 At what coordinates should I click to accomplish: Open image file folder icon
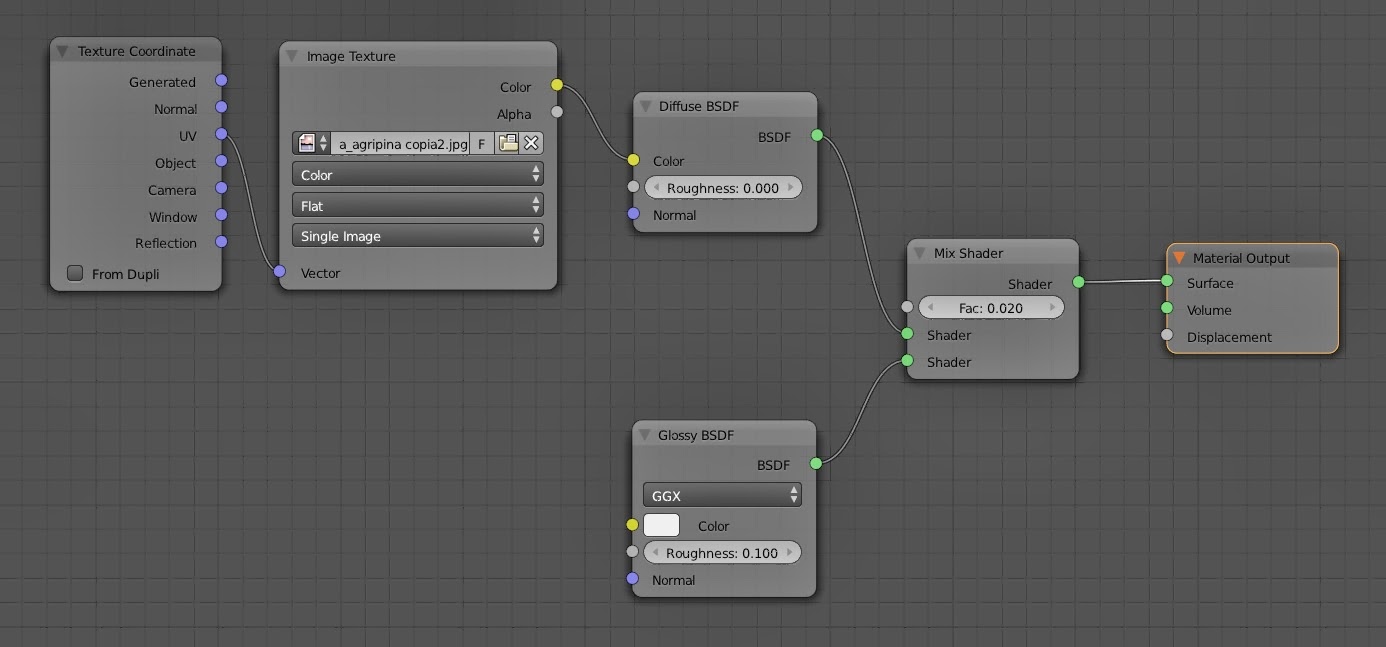point(508,143)
